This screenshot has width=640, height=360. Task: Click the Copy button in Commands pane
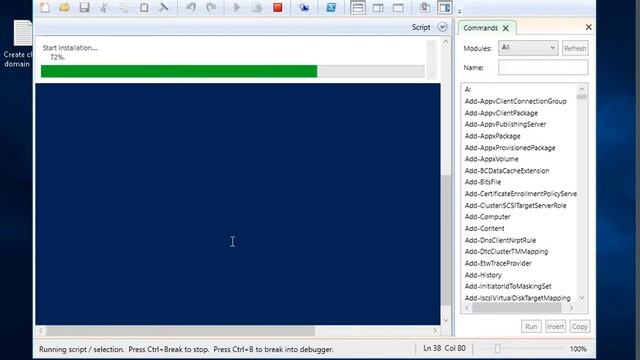580,327
